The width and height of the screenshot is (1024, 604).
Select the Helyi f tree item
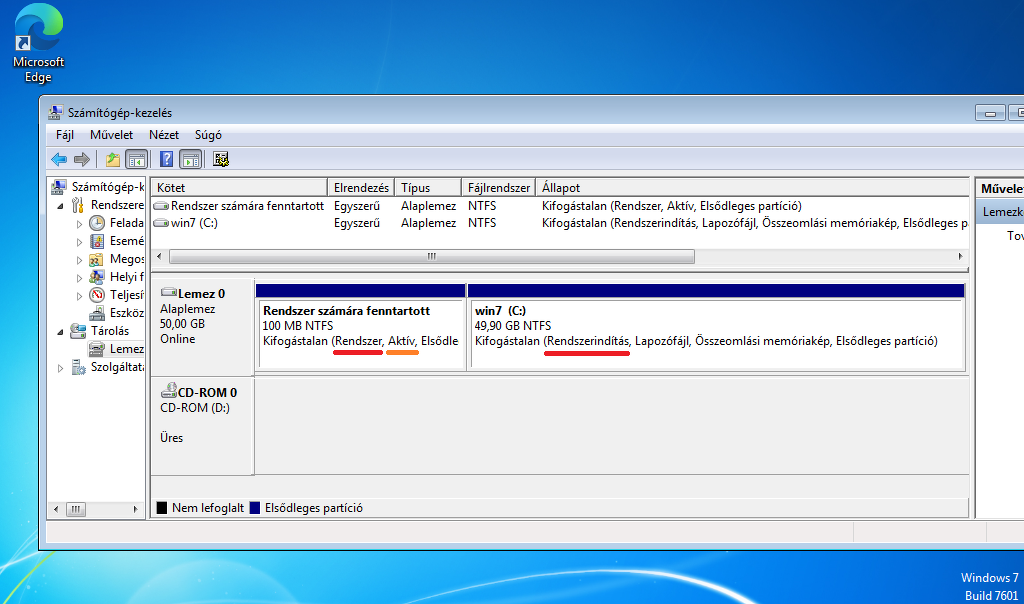click(126, 277)
